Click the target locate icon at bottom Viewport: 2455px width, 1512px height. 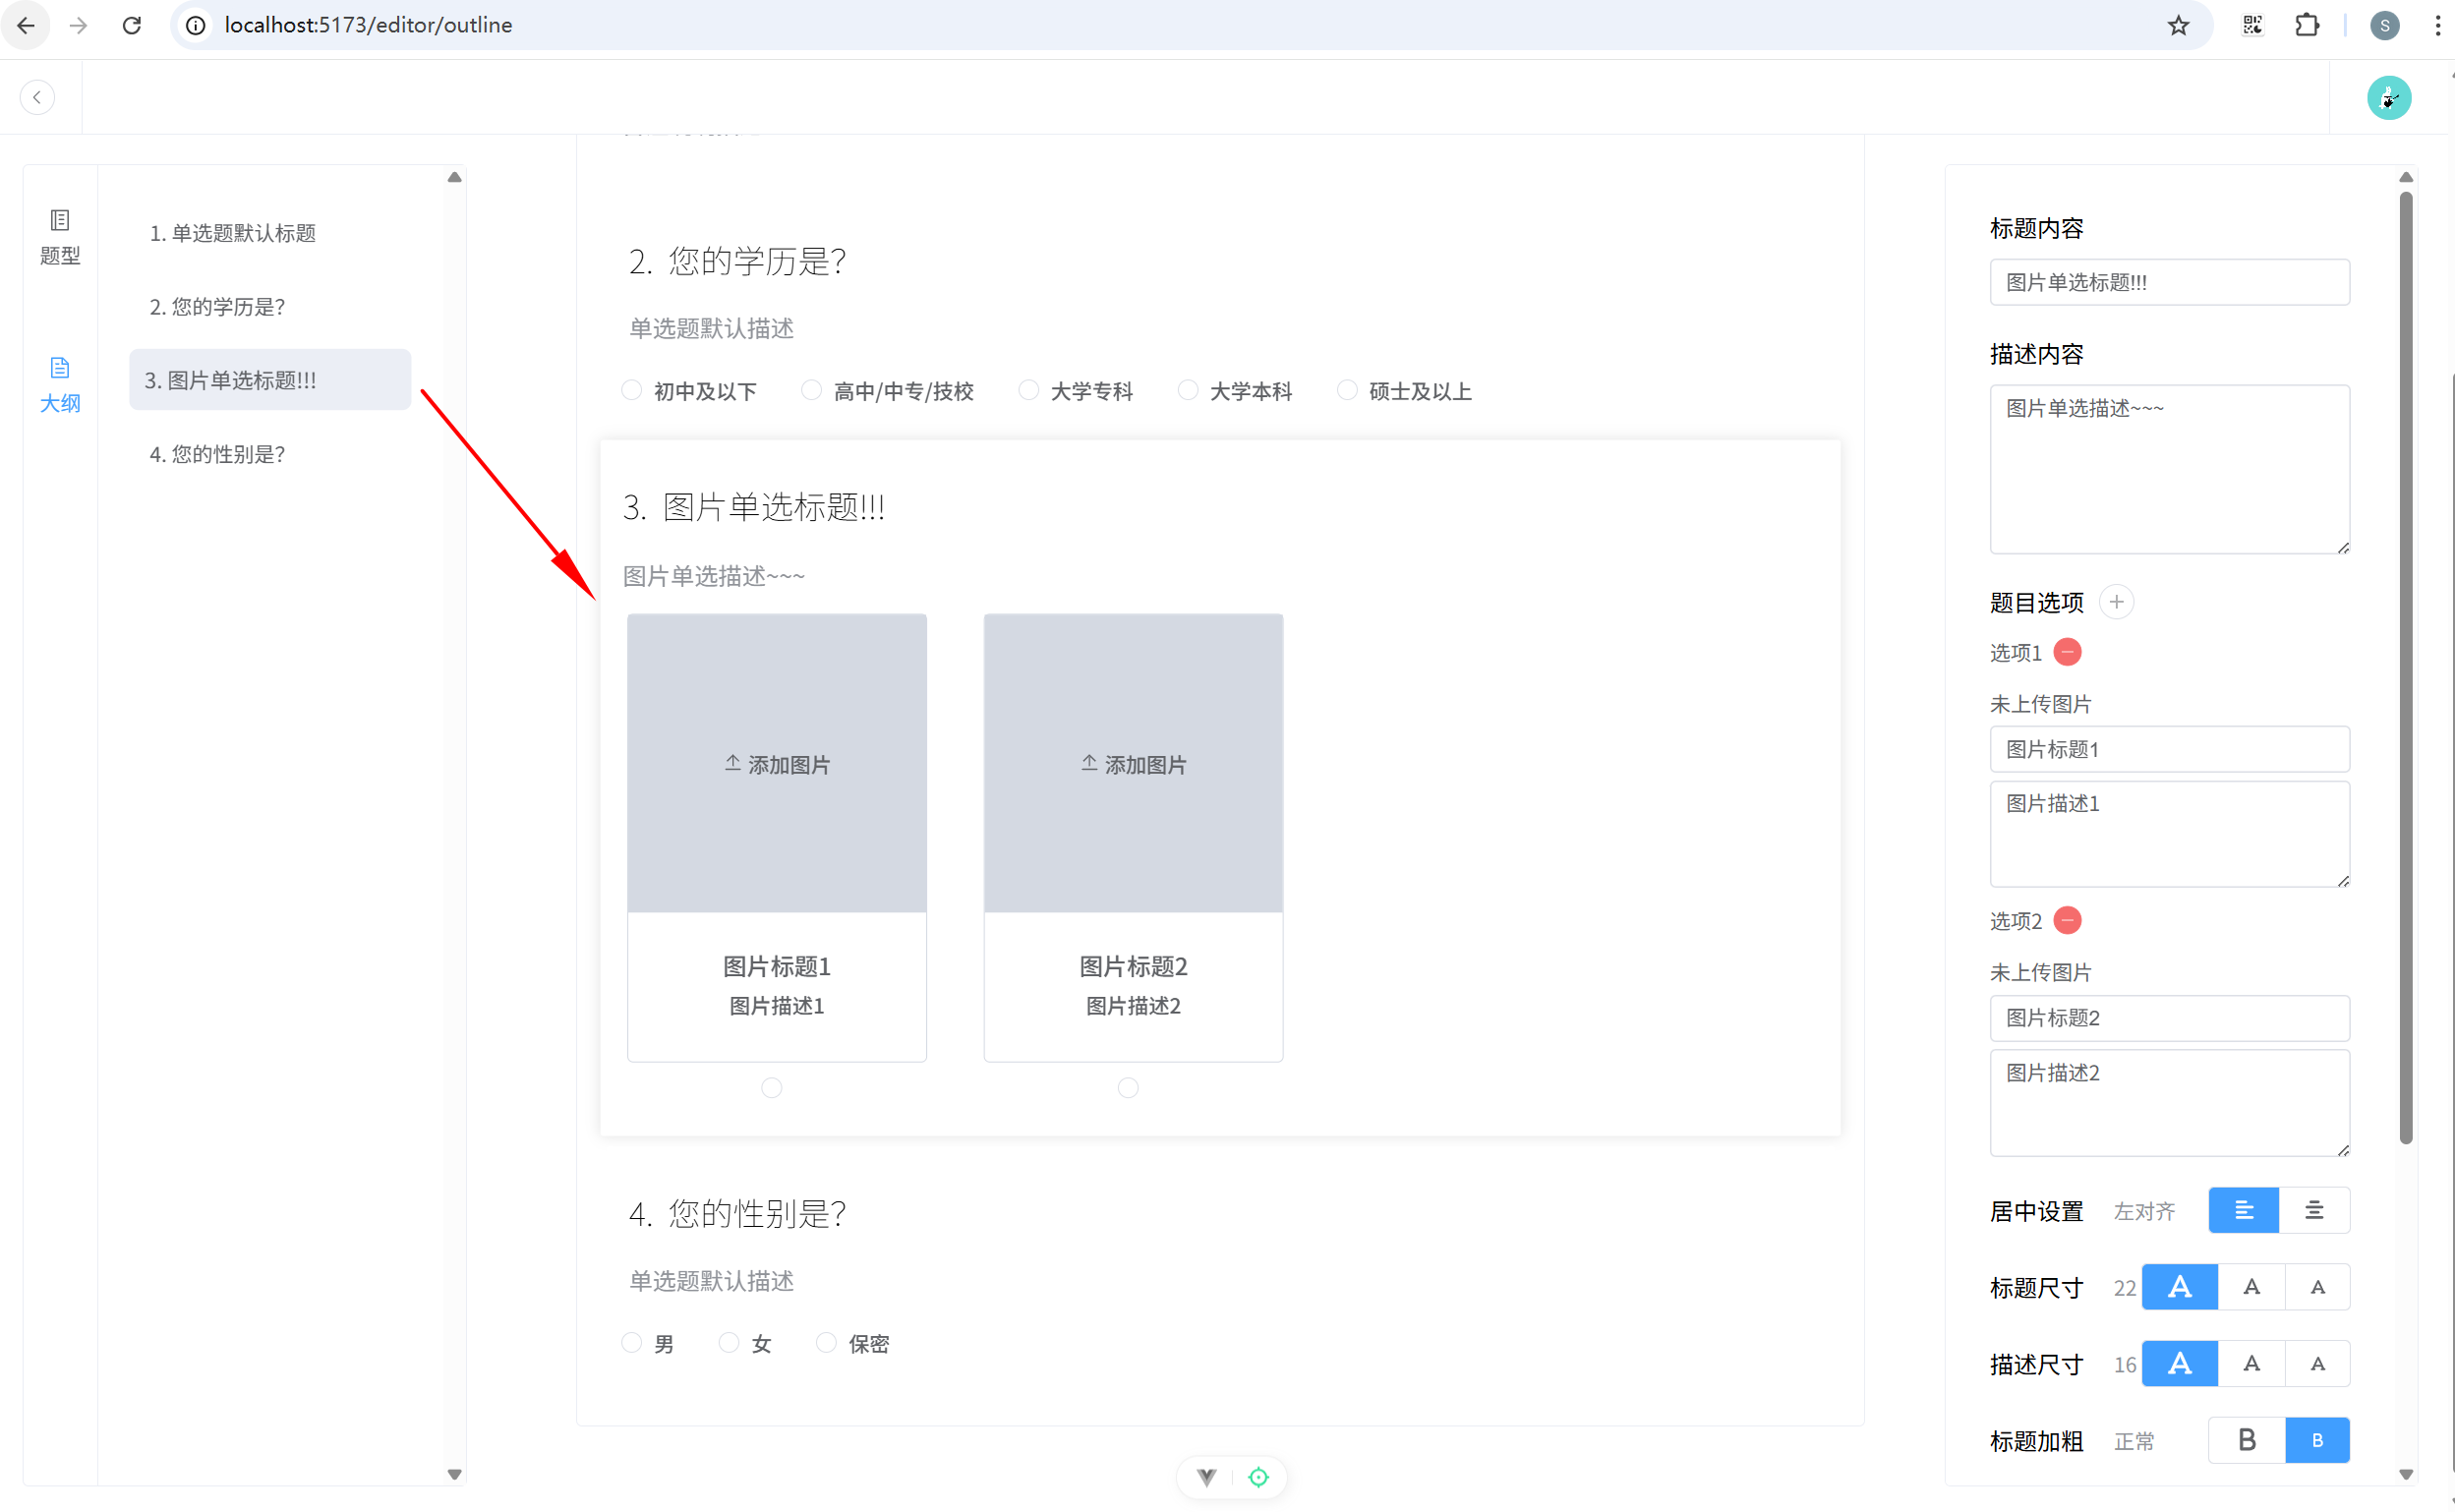[x=1258, y=1477]
